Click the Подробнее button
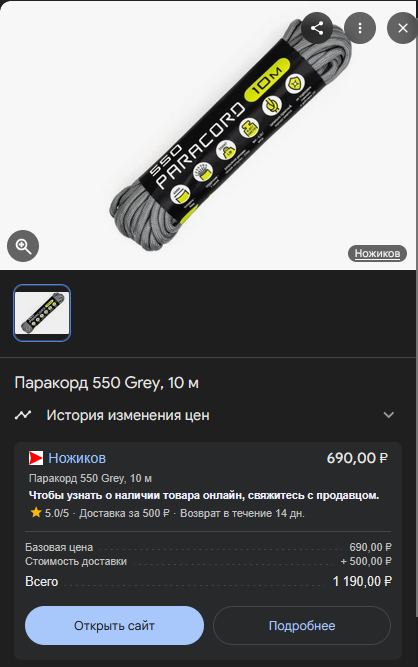 click(x=302, y=625)
